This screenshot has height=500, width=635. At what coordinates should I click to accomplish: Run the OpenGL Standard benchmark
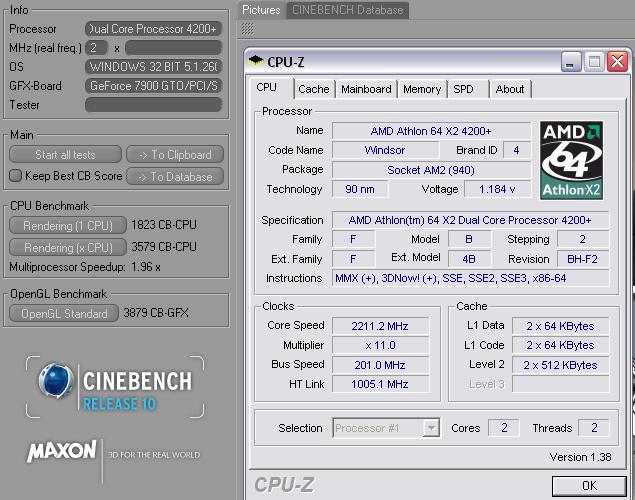[x=64, y=313]
